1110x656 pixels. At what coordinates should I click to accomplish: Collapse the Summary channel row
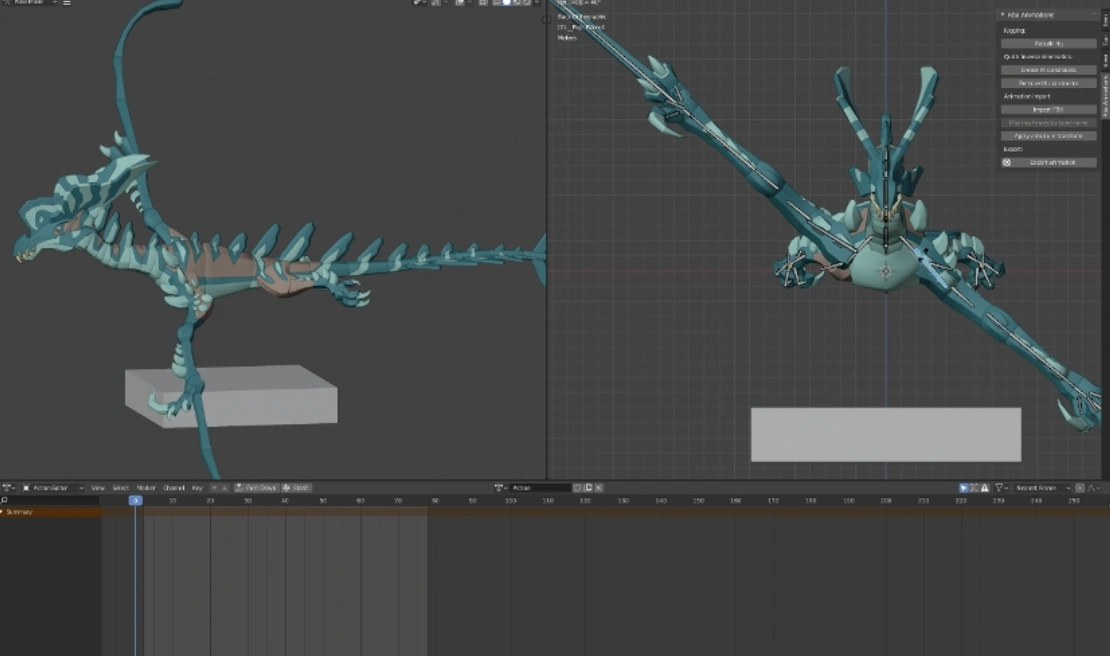[x=3, y=512]
